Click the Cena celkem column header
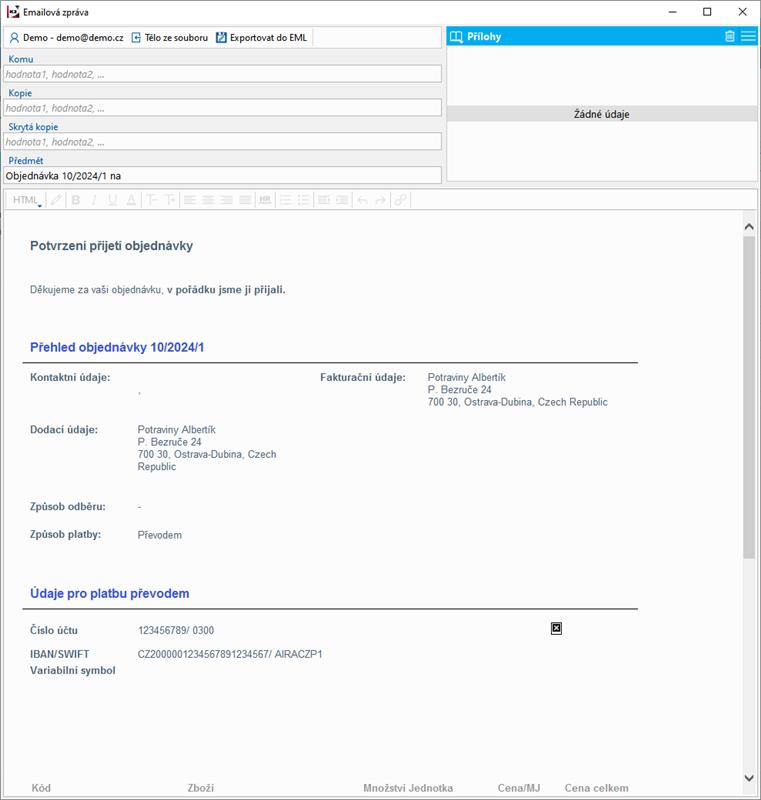This screenshot has height=800, width=761. 596,788
